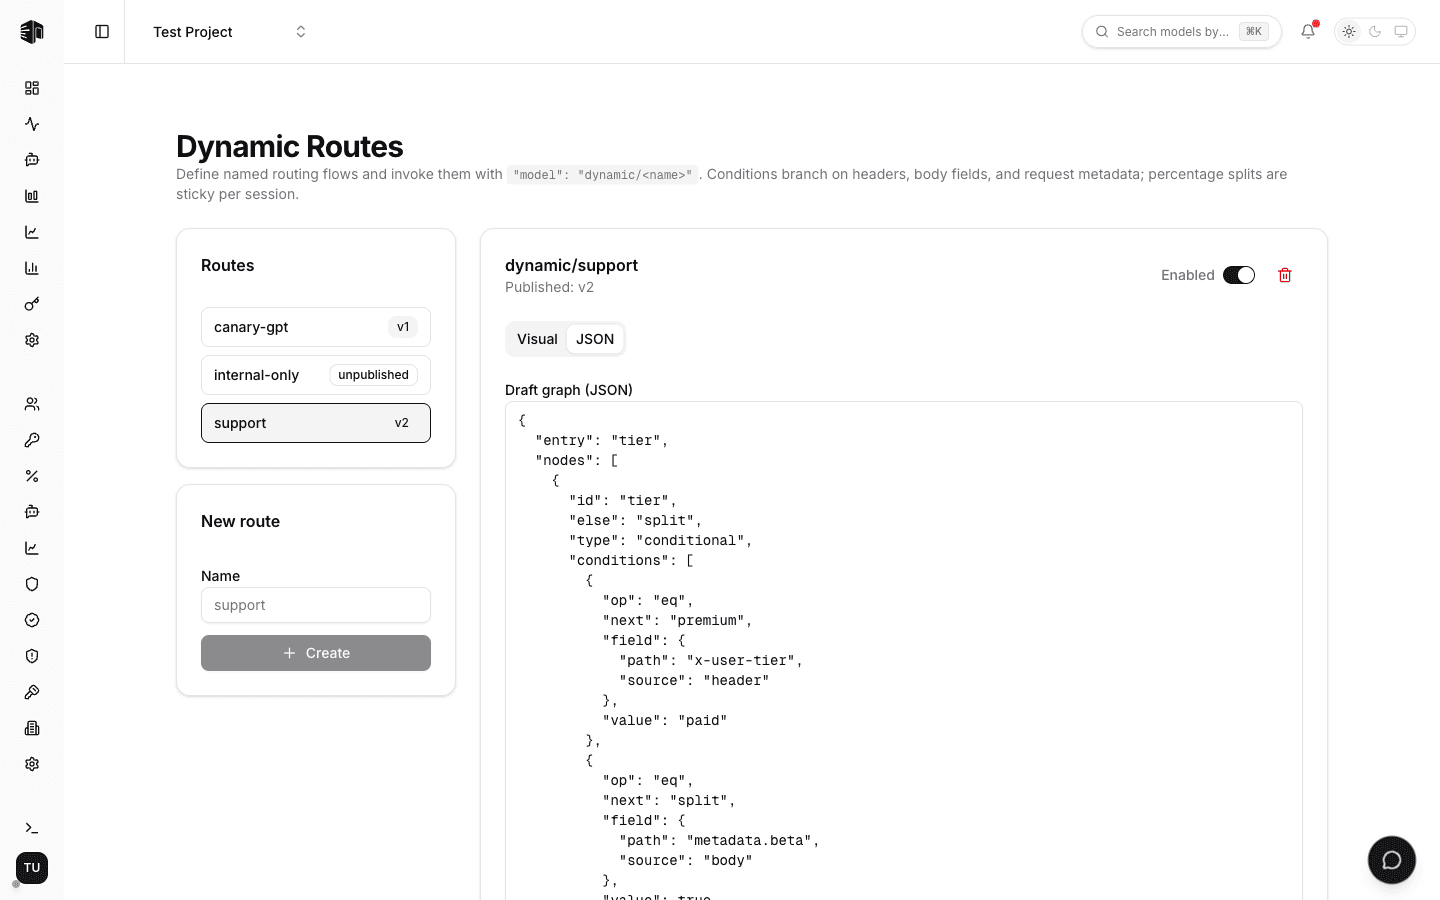The width and height of the screenshot is (1440, 900).
Task: Open the notifications bell
Action: [1308, 32]
